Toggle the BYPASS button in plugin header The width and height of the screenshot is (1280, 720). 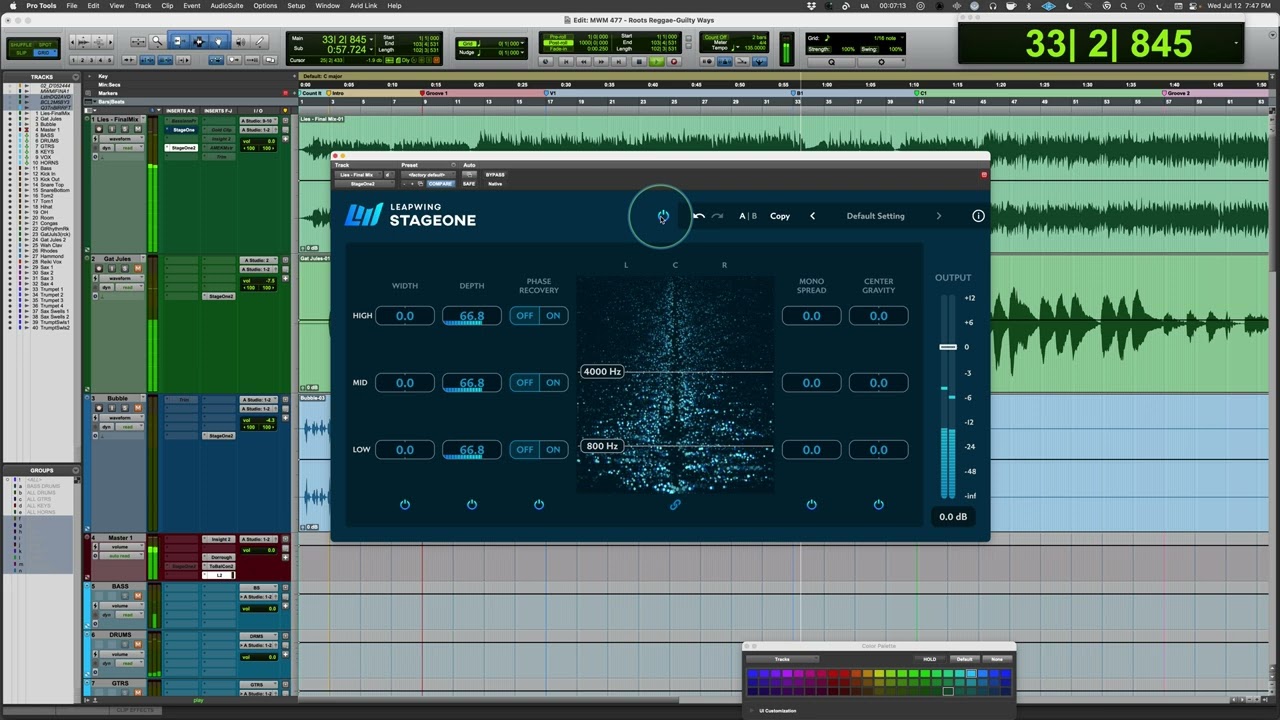pyautogui.click(x=495, y=175)
